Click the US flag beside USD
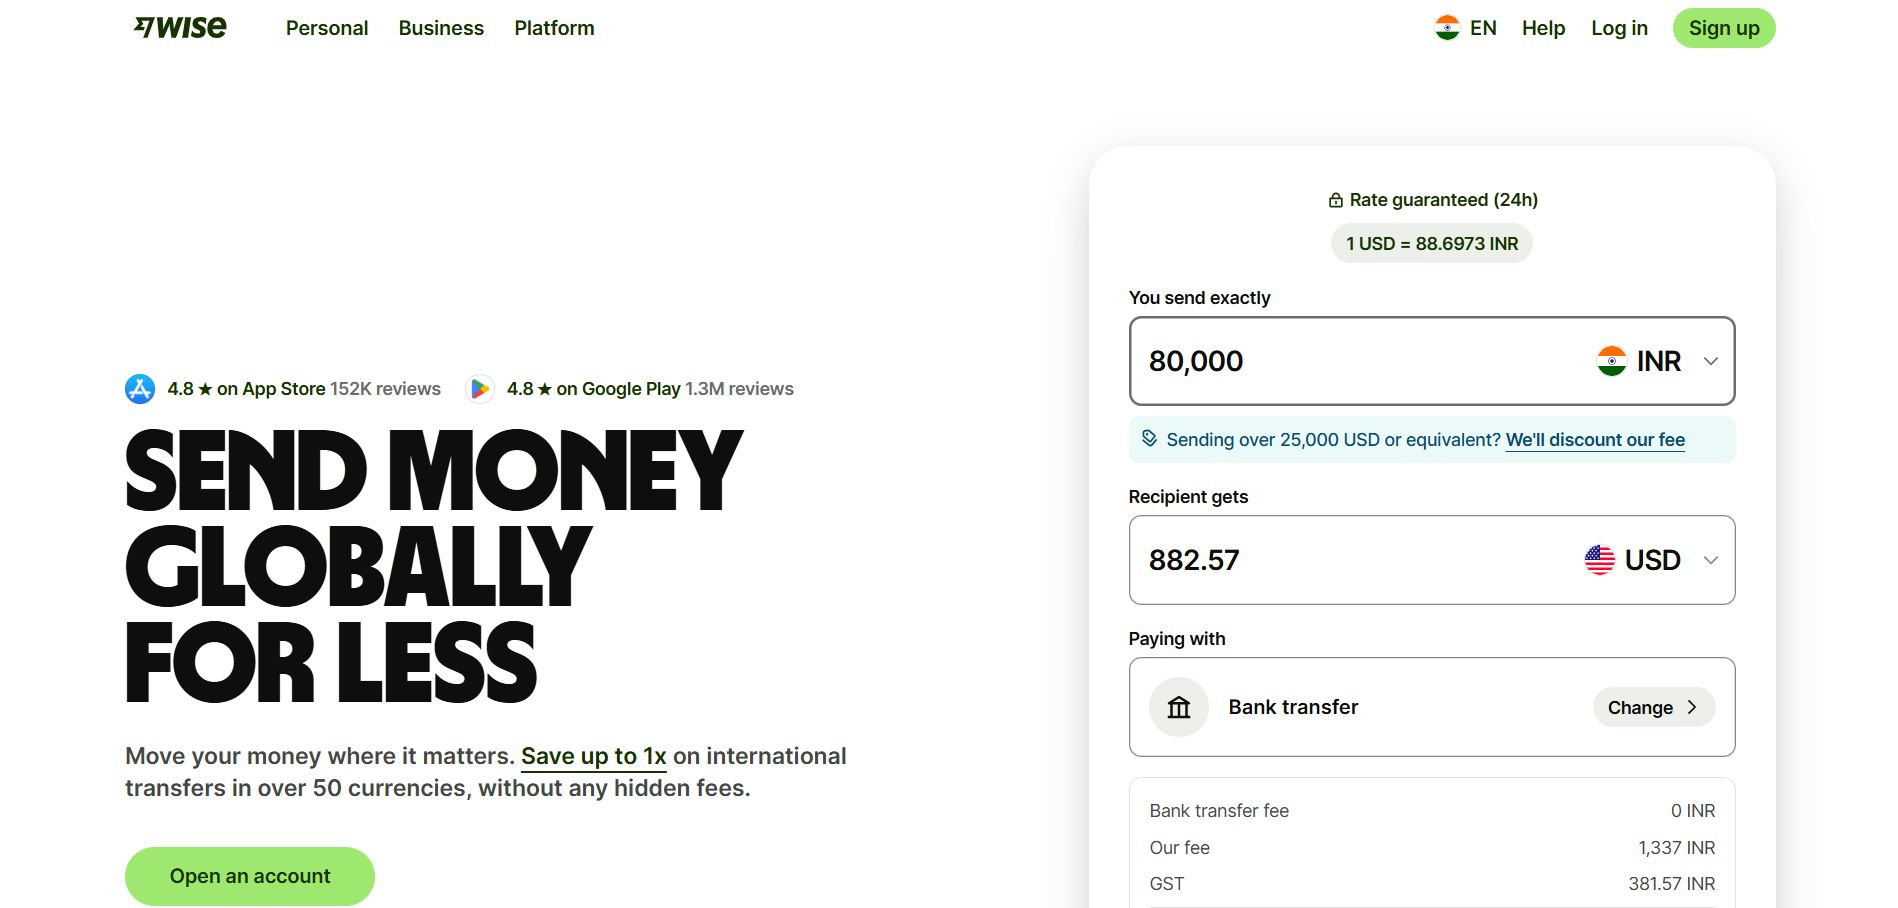Viewport: 1898px width, 908px height. [x=1599, y=560]
